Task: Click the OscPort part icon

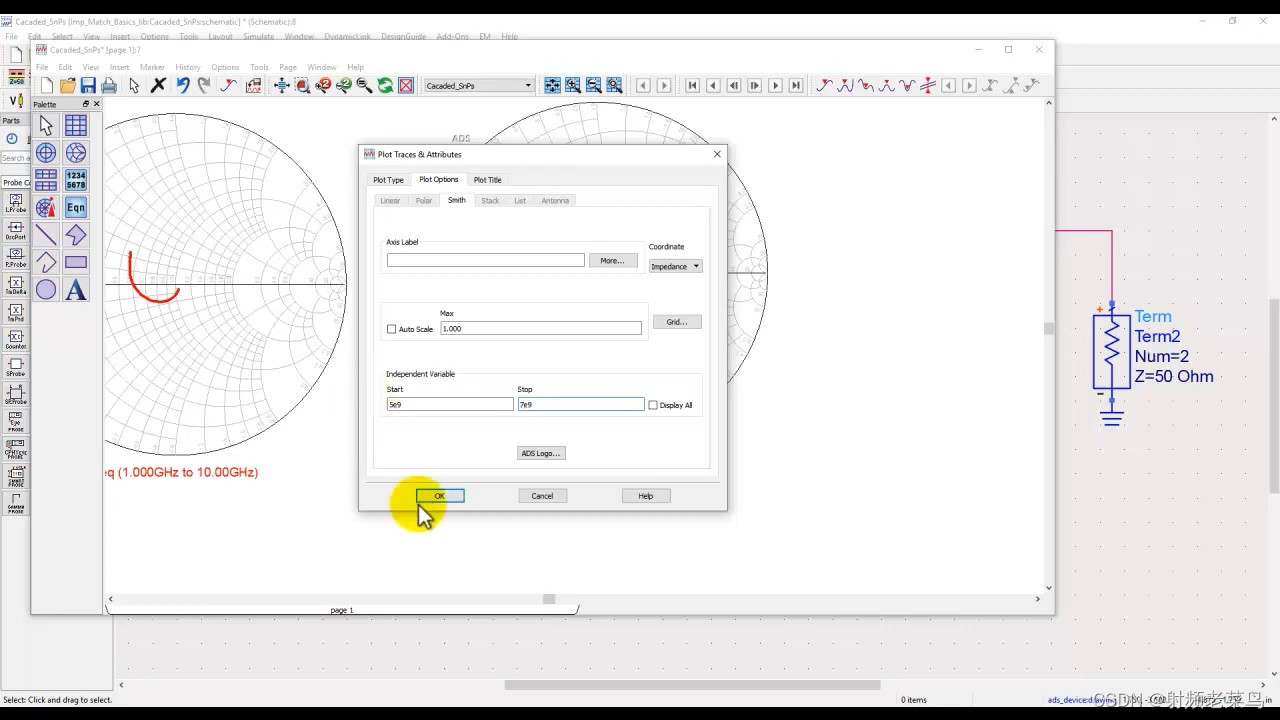Action: click(x=15, y=230)
